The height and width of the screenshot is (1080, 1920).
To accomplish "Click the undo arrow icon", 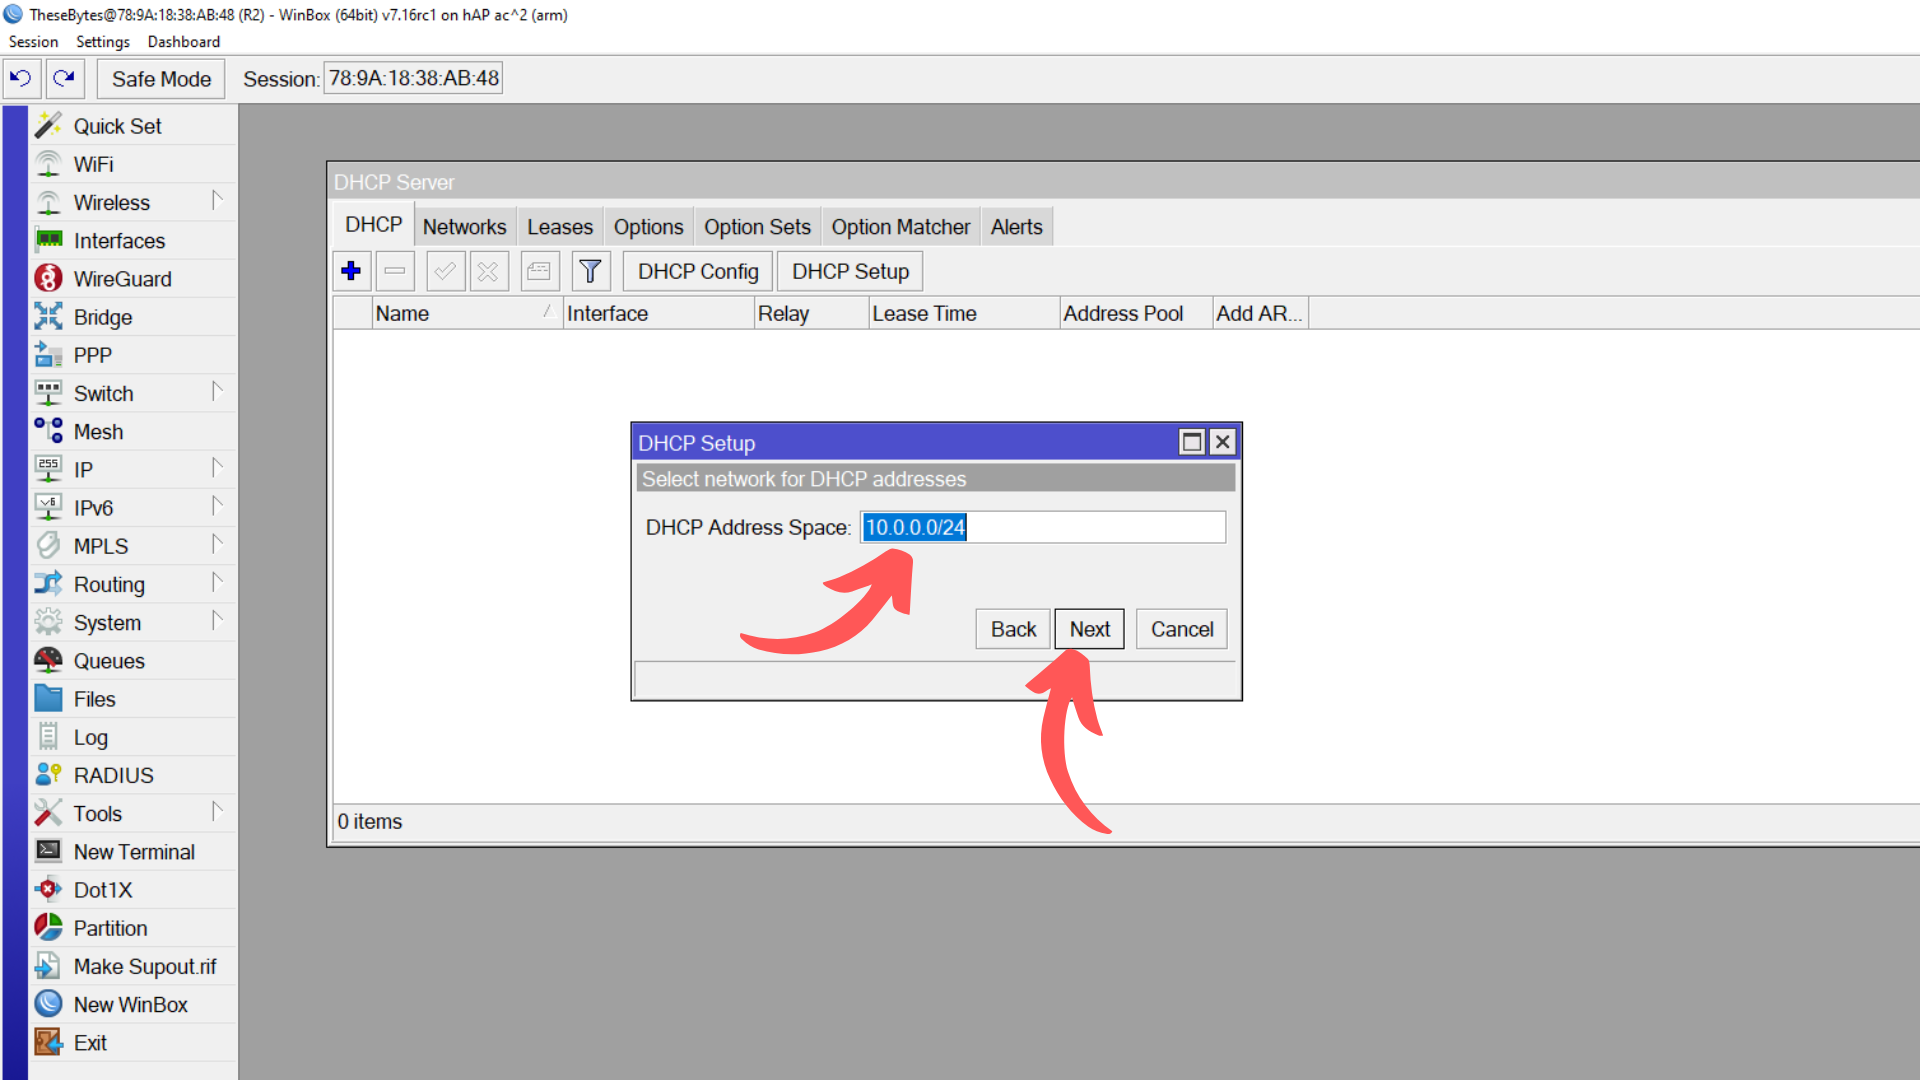I will coord(21,78).
